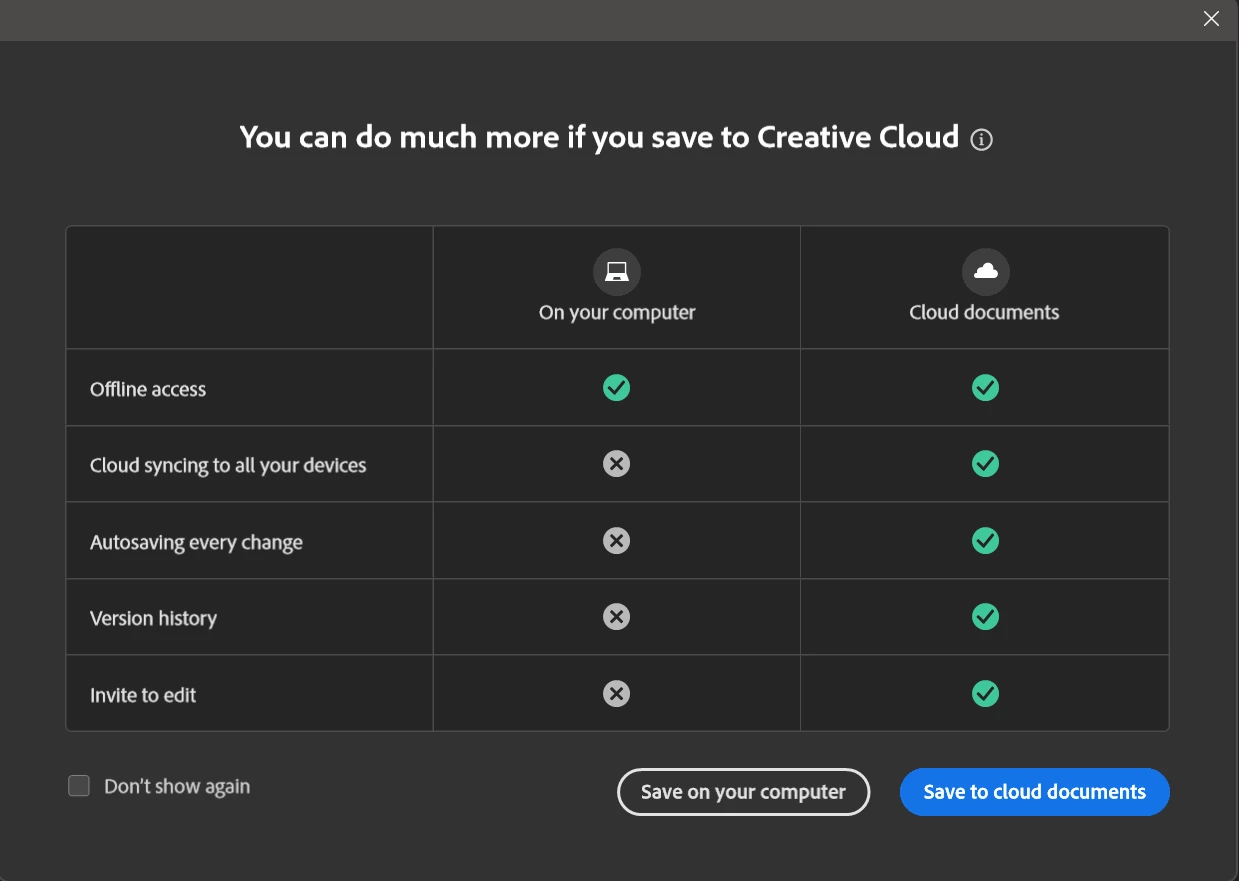Click the Cloud documents column header text
The width and height of the screenshot is (1239, 881).
pyautogui.click(x=984, y=313)
